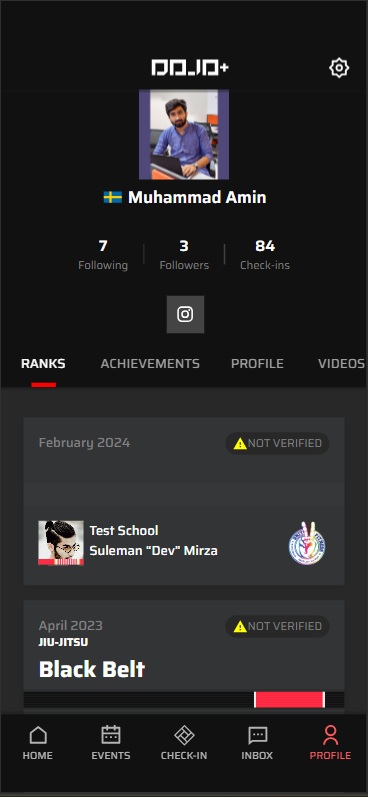View the 3 Followers list
Screen dimensions: 368x797
184,255
